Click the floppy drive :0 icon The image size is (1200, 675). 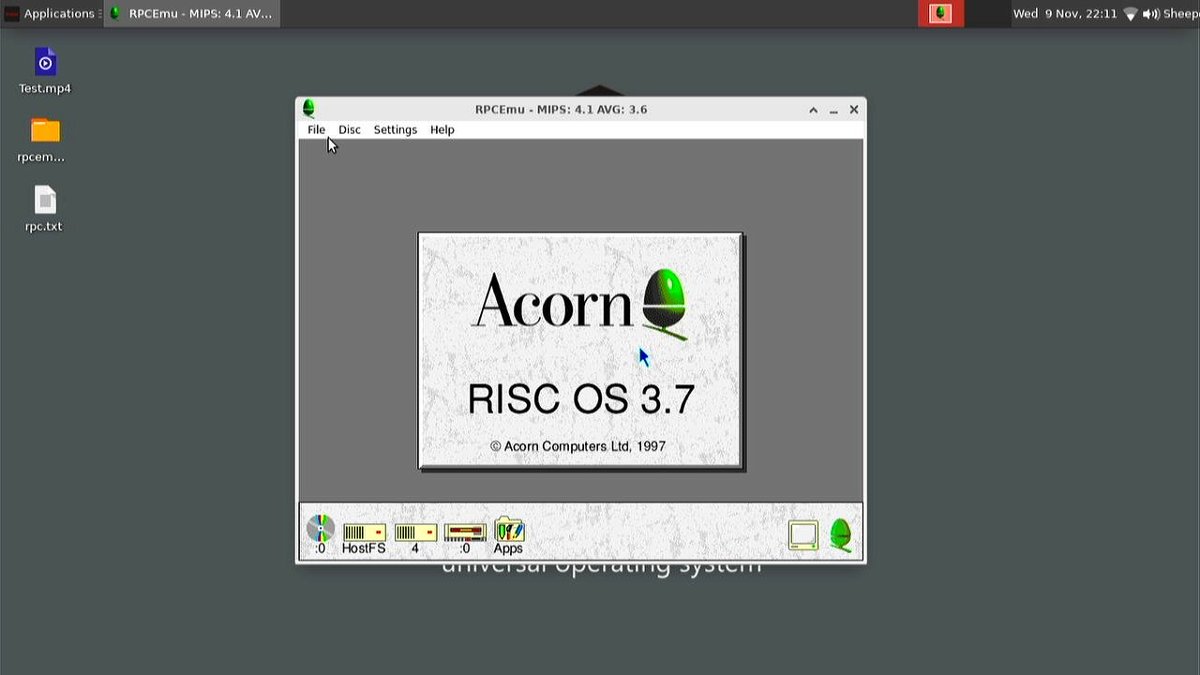465,538
